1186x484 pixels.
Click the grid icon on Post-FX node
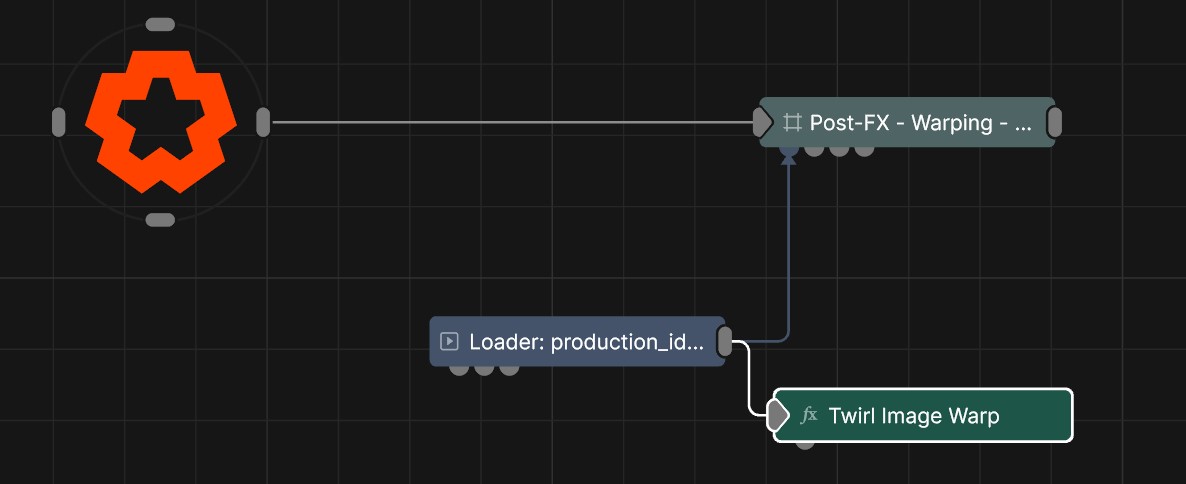tap(792, 122)
